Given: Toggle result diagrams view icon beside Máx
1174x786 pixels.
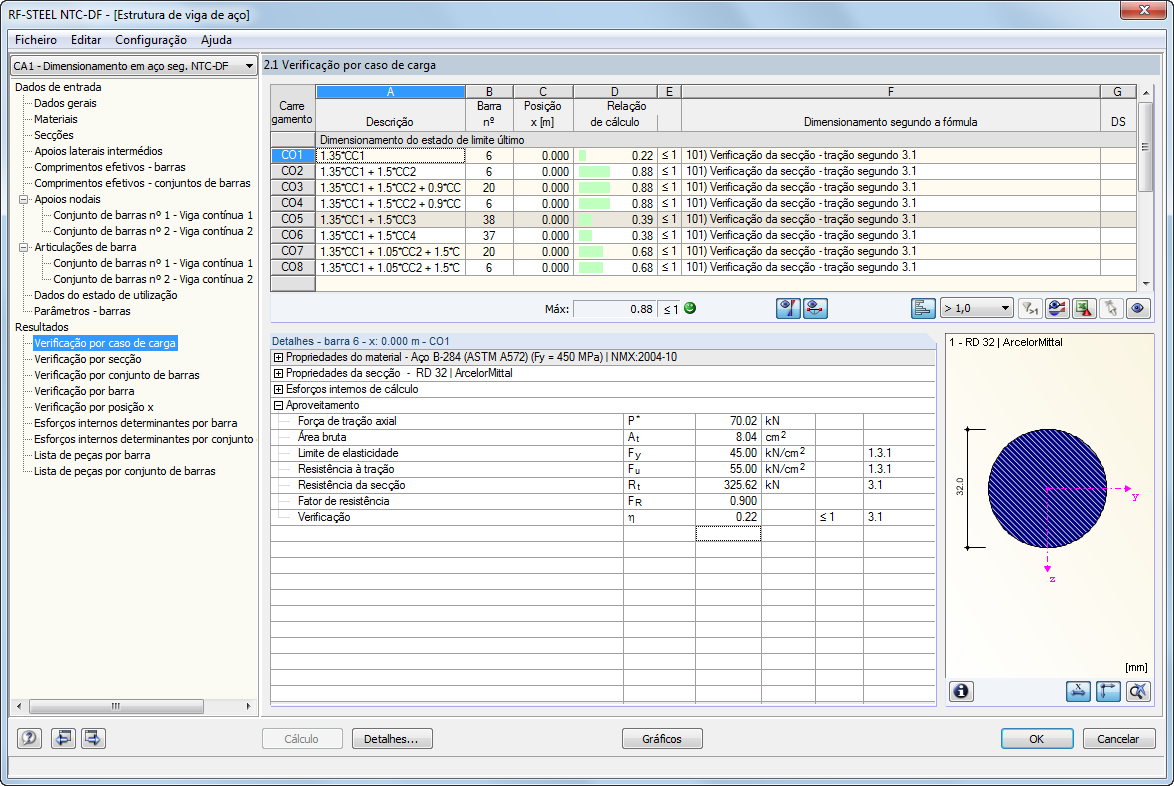Looking at the screenshot, I should pos(788,308).
